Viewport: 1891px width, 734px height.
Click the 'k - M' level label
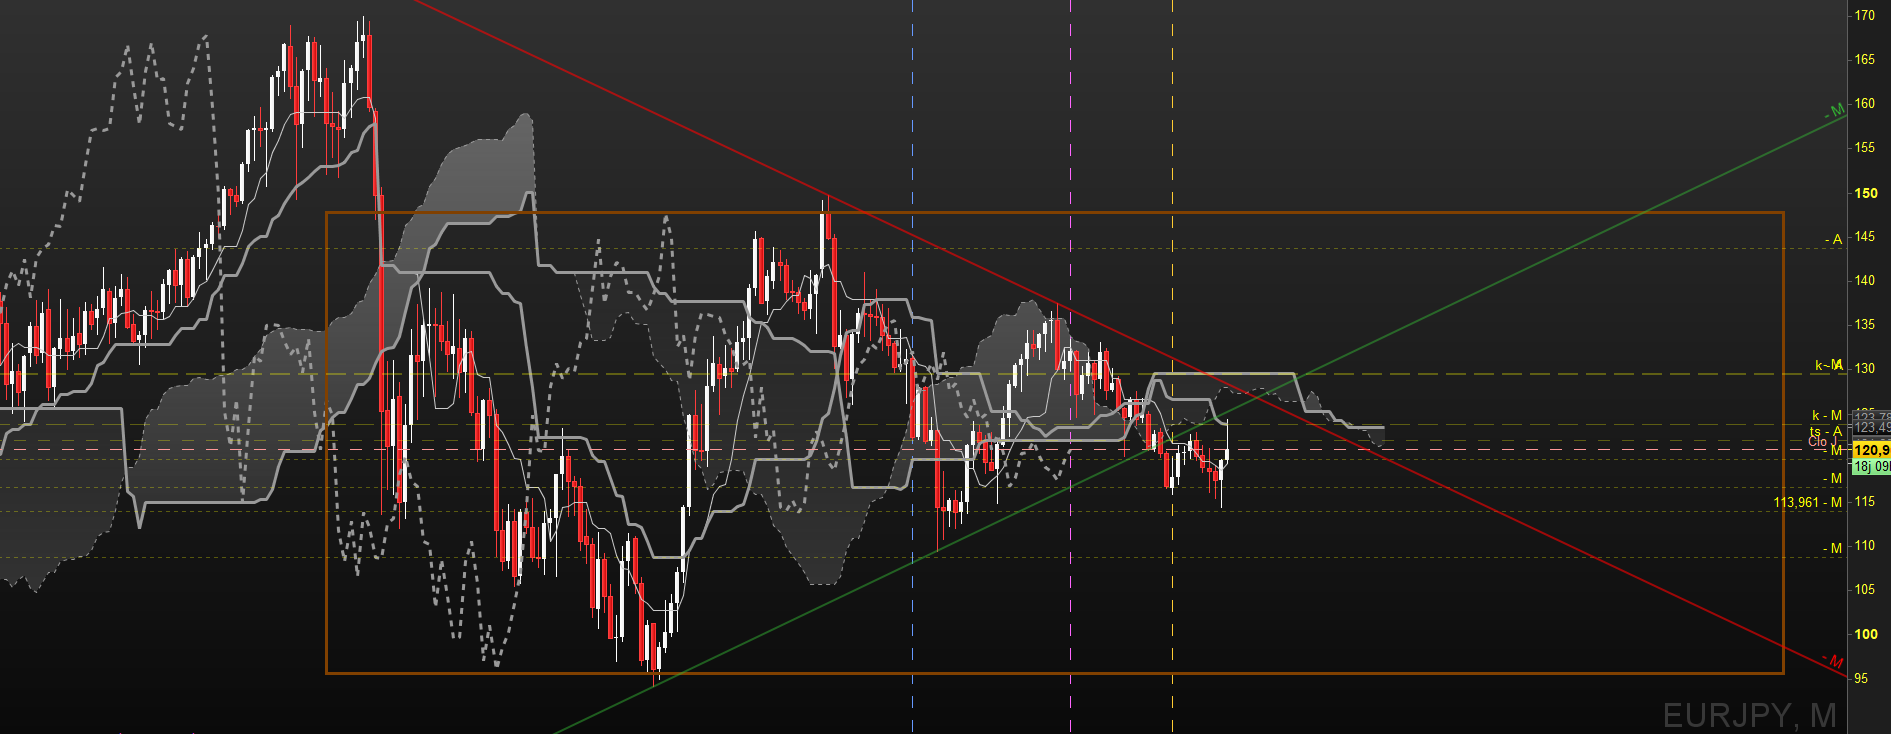click(x=1827, y=415)
